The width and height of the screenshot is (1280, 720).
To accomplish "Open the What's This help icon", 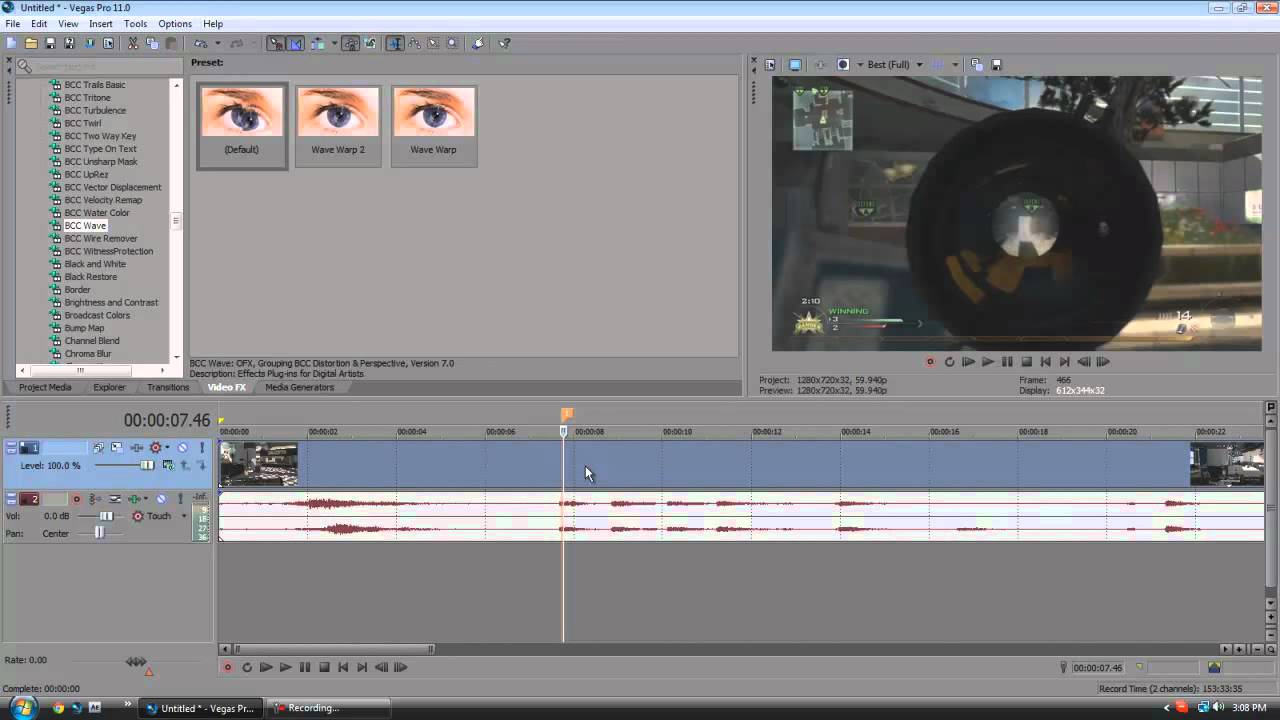I will tap(504, 44).
